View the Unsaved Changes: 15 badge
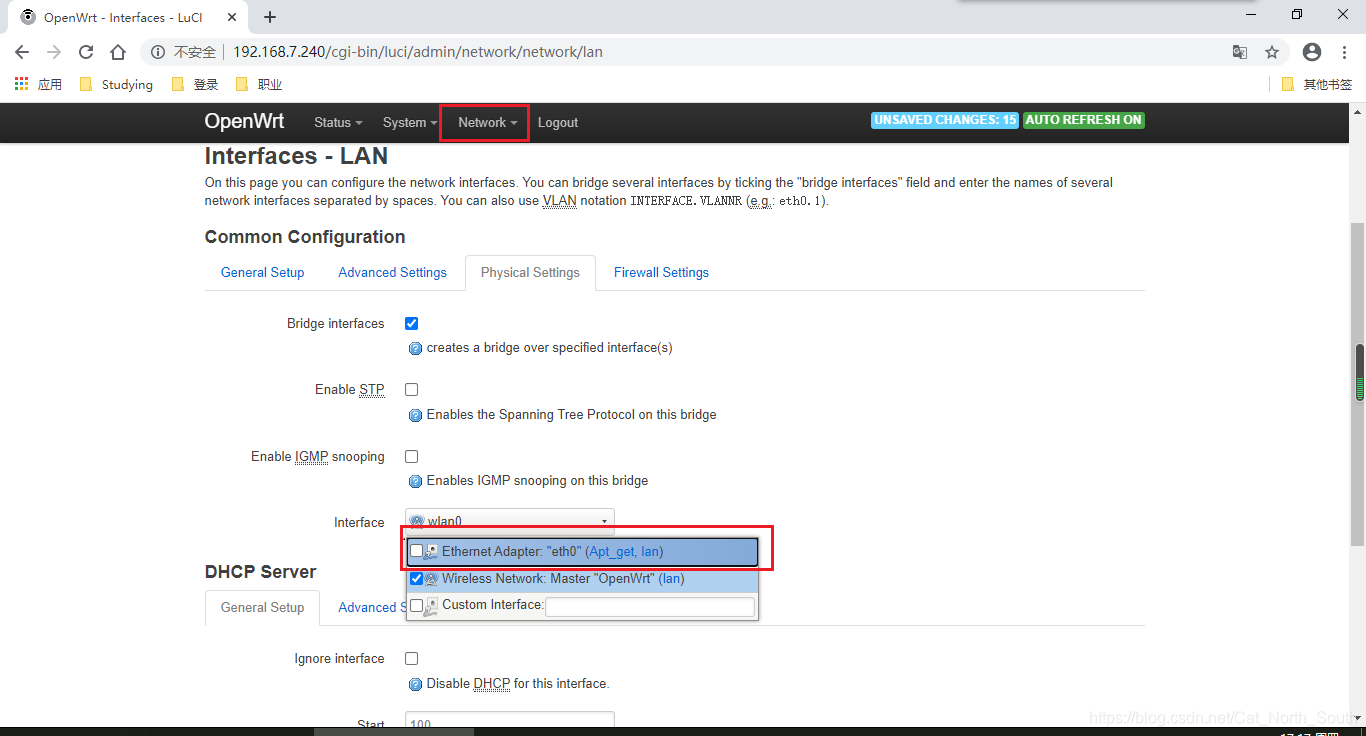This screenshot has width=1366, height=736. tap(945, 120)
